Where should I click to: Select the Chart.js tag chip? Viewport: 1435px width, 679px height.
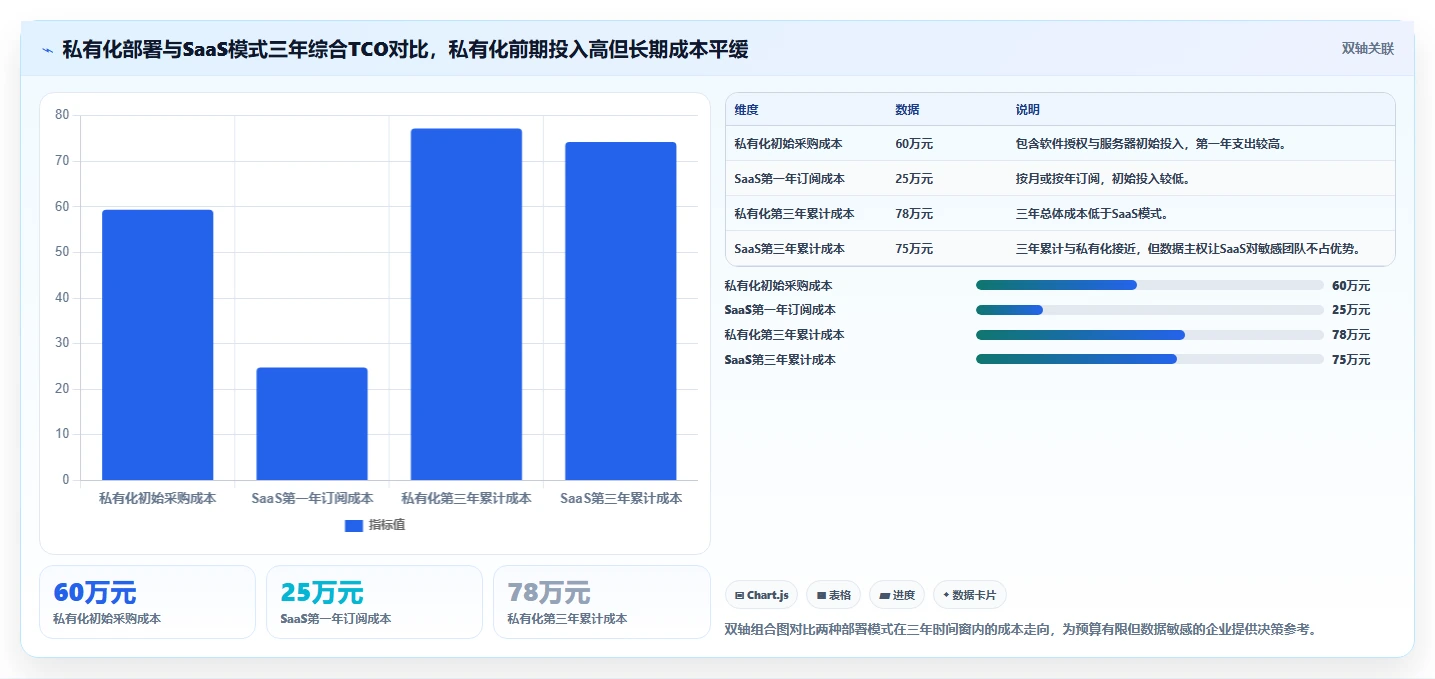762,595
